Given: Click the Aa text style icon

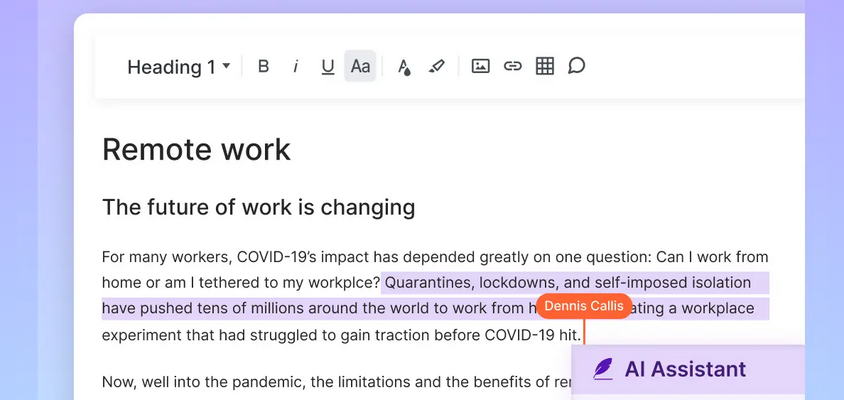Looking at the screenshot, I should pos(360,67).
